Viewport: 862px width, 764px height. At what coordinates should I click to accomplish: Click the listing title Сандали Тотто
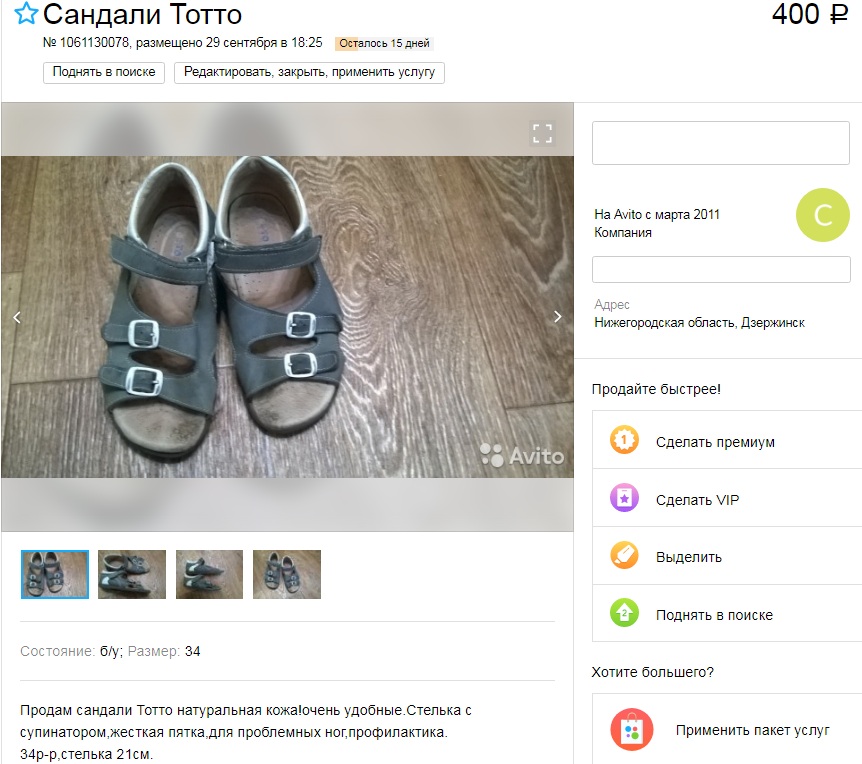point(142,14)
